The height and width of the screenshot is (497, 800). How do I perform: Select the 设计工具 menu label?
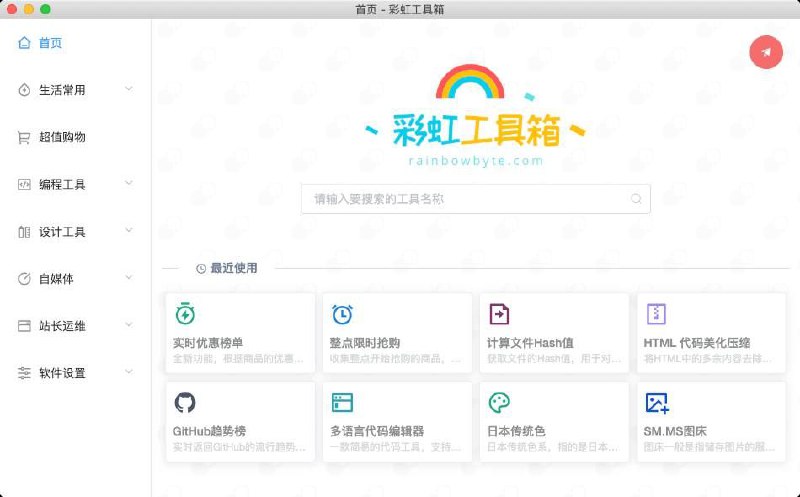point(62,232)
